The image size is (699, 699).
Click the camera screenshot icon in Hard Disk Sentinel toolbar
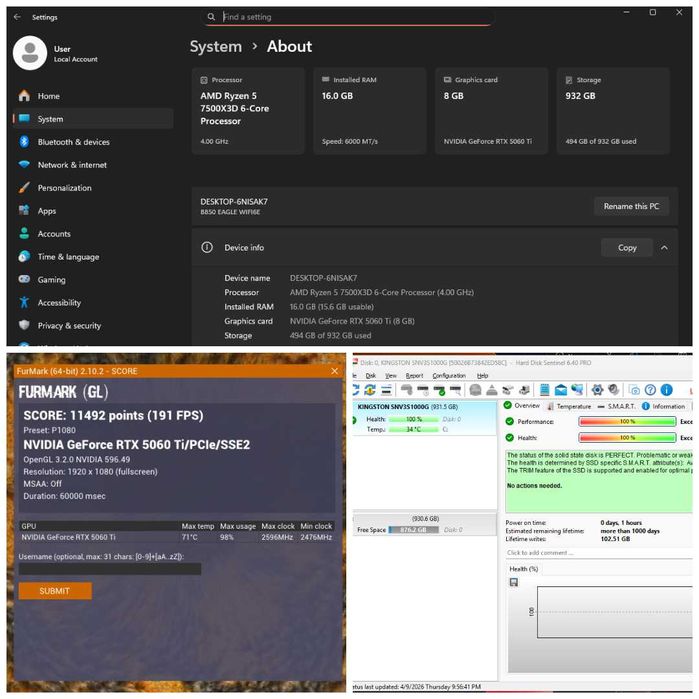pos(634,390)
